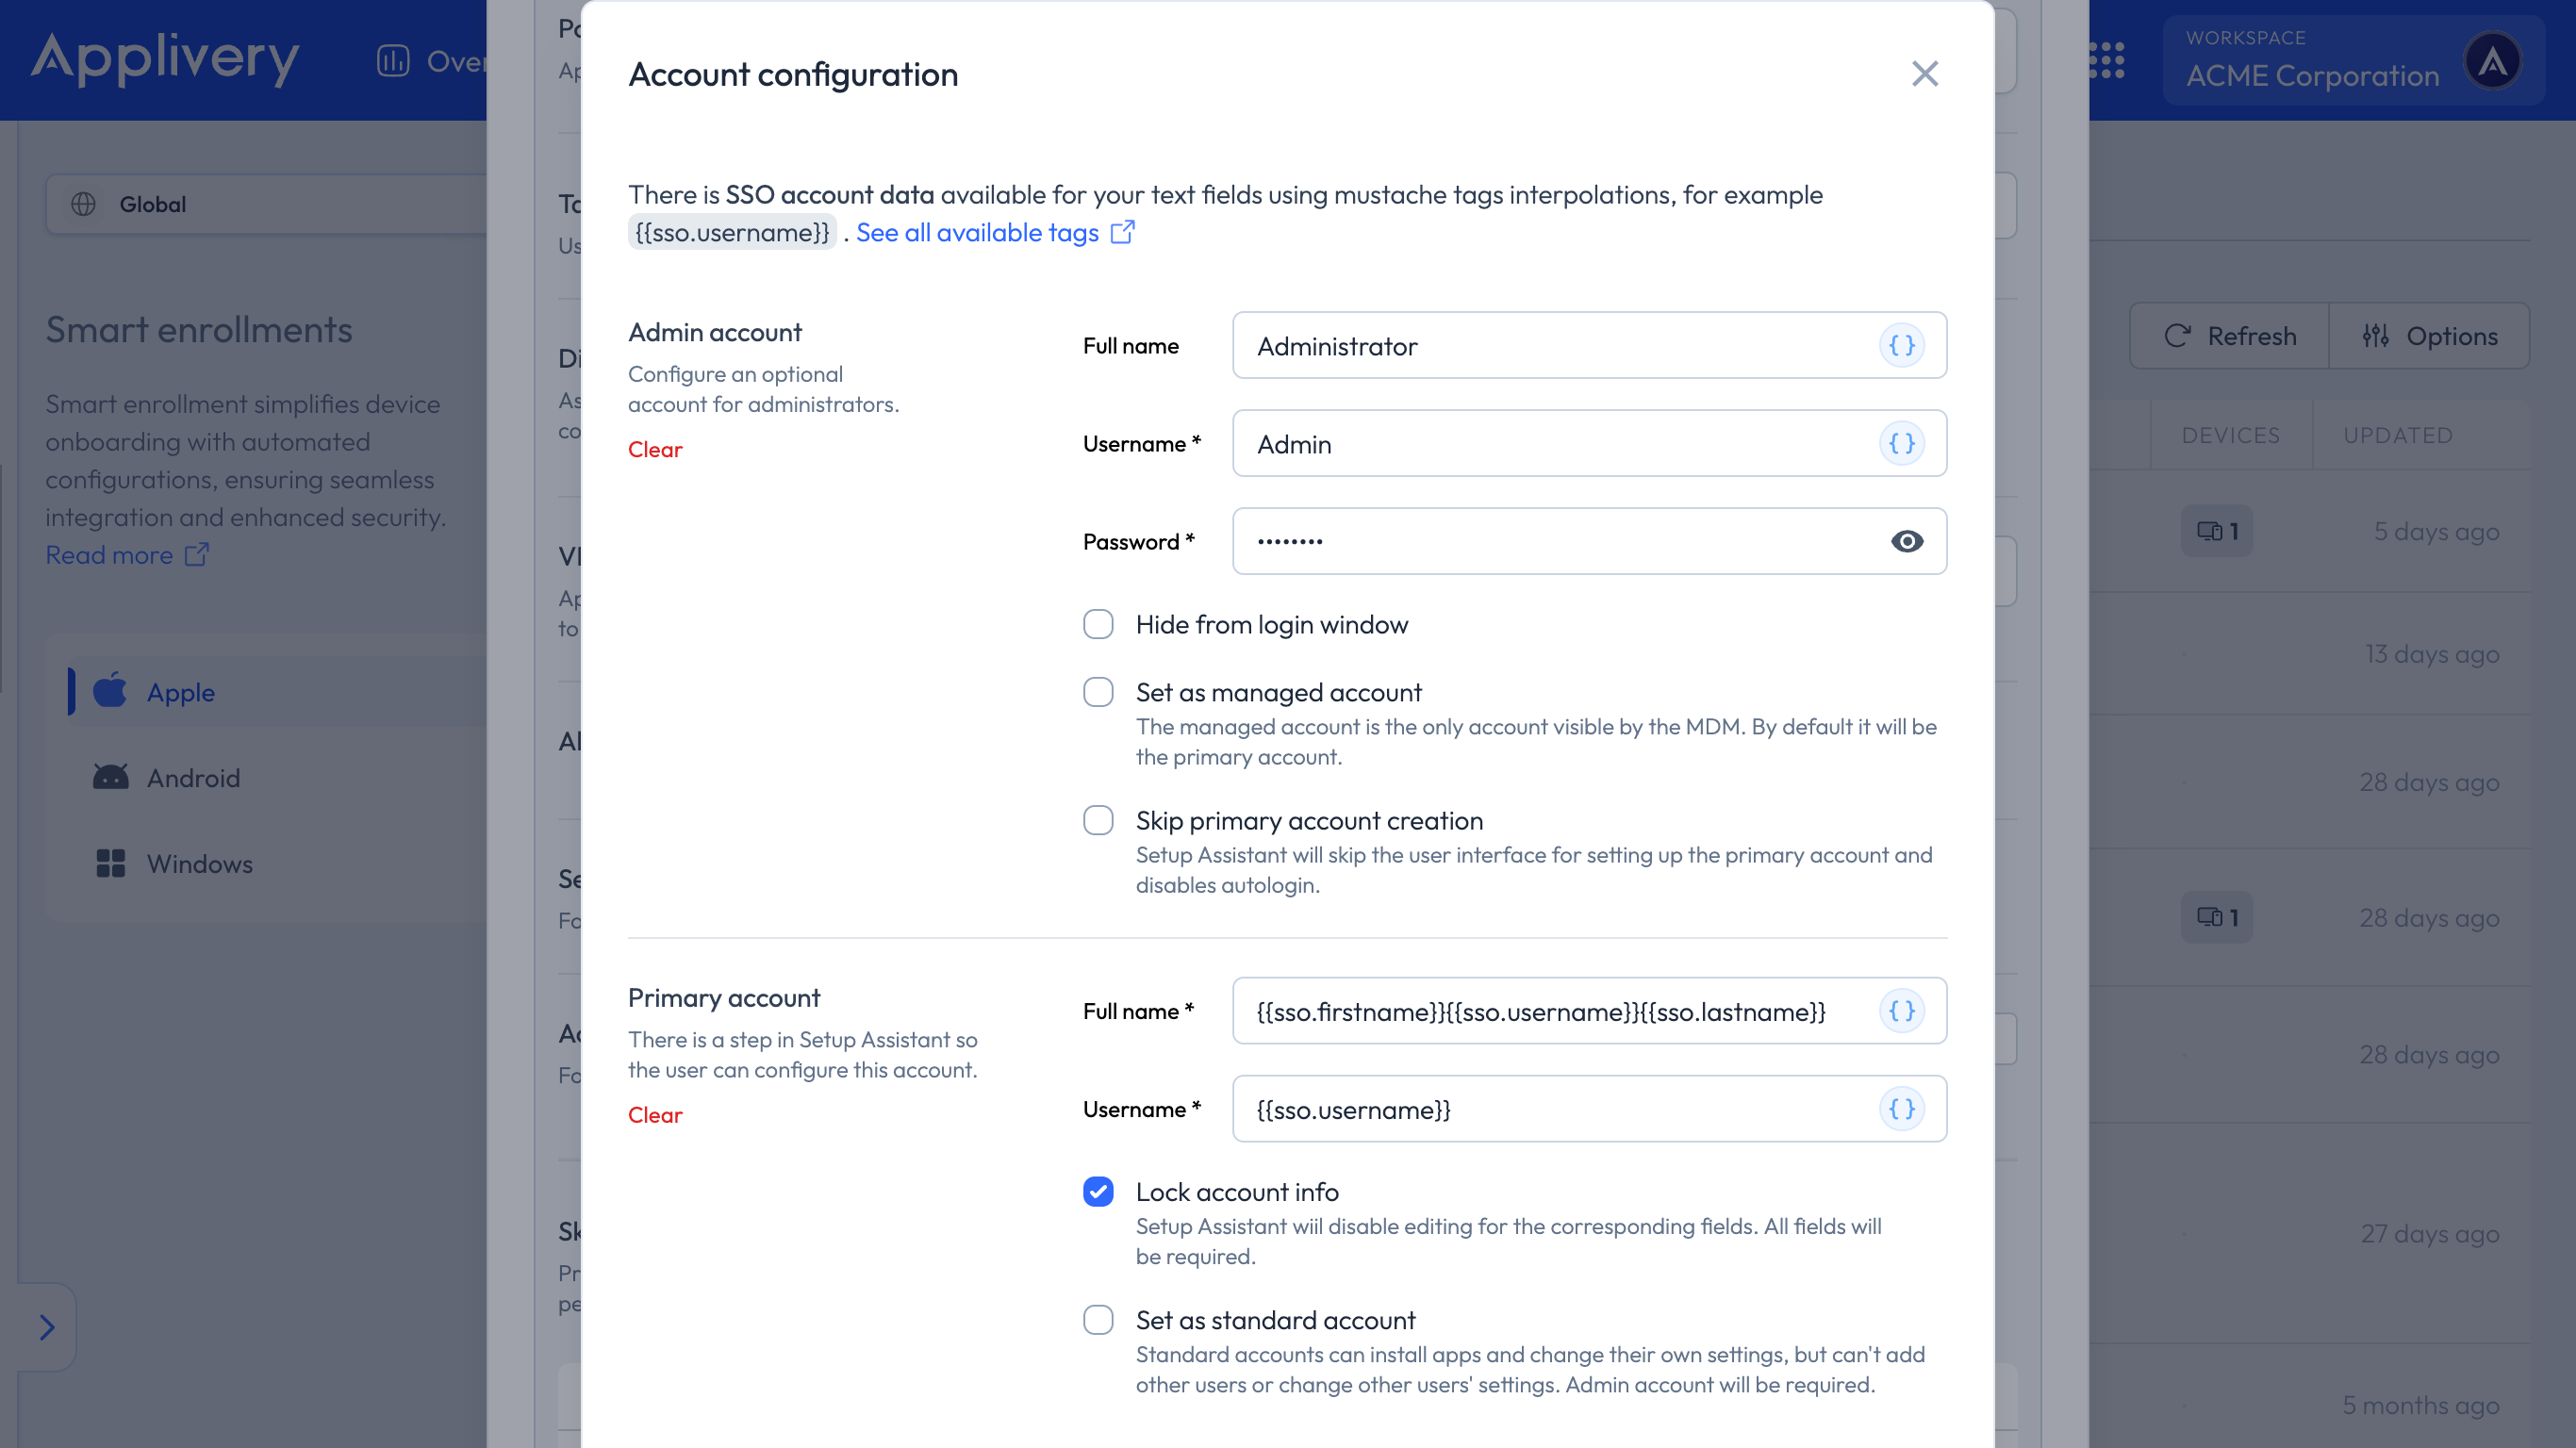Uncheck Lock account info

pos(1098,1192)
